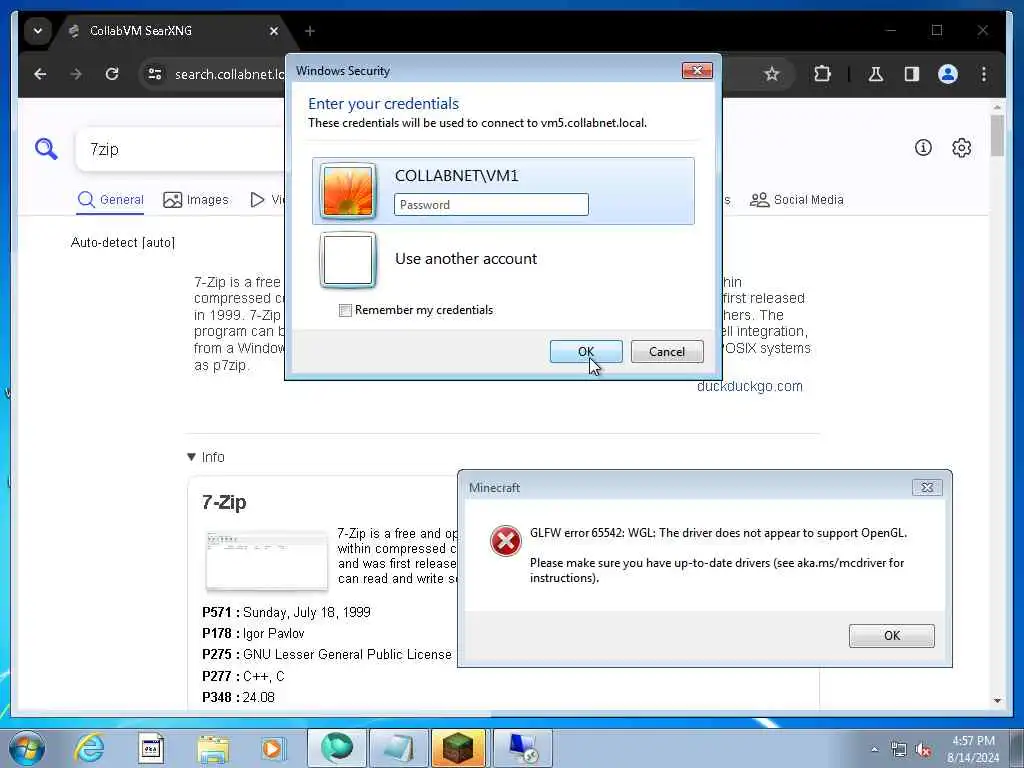The height and width of the screenshot is (768, 1024).
Task: Go back using the browser back arrow
Action: [40, 74]
